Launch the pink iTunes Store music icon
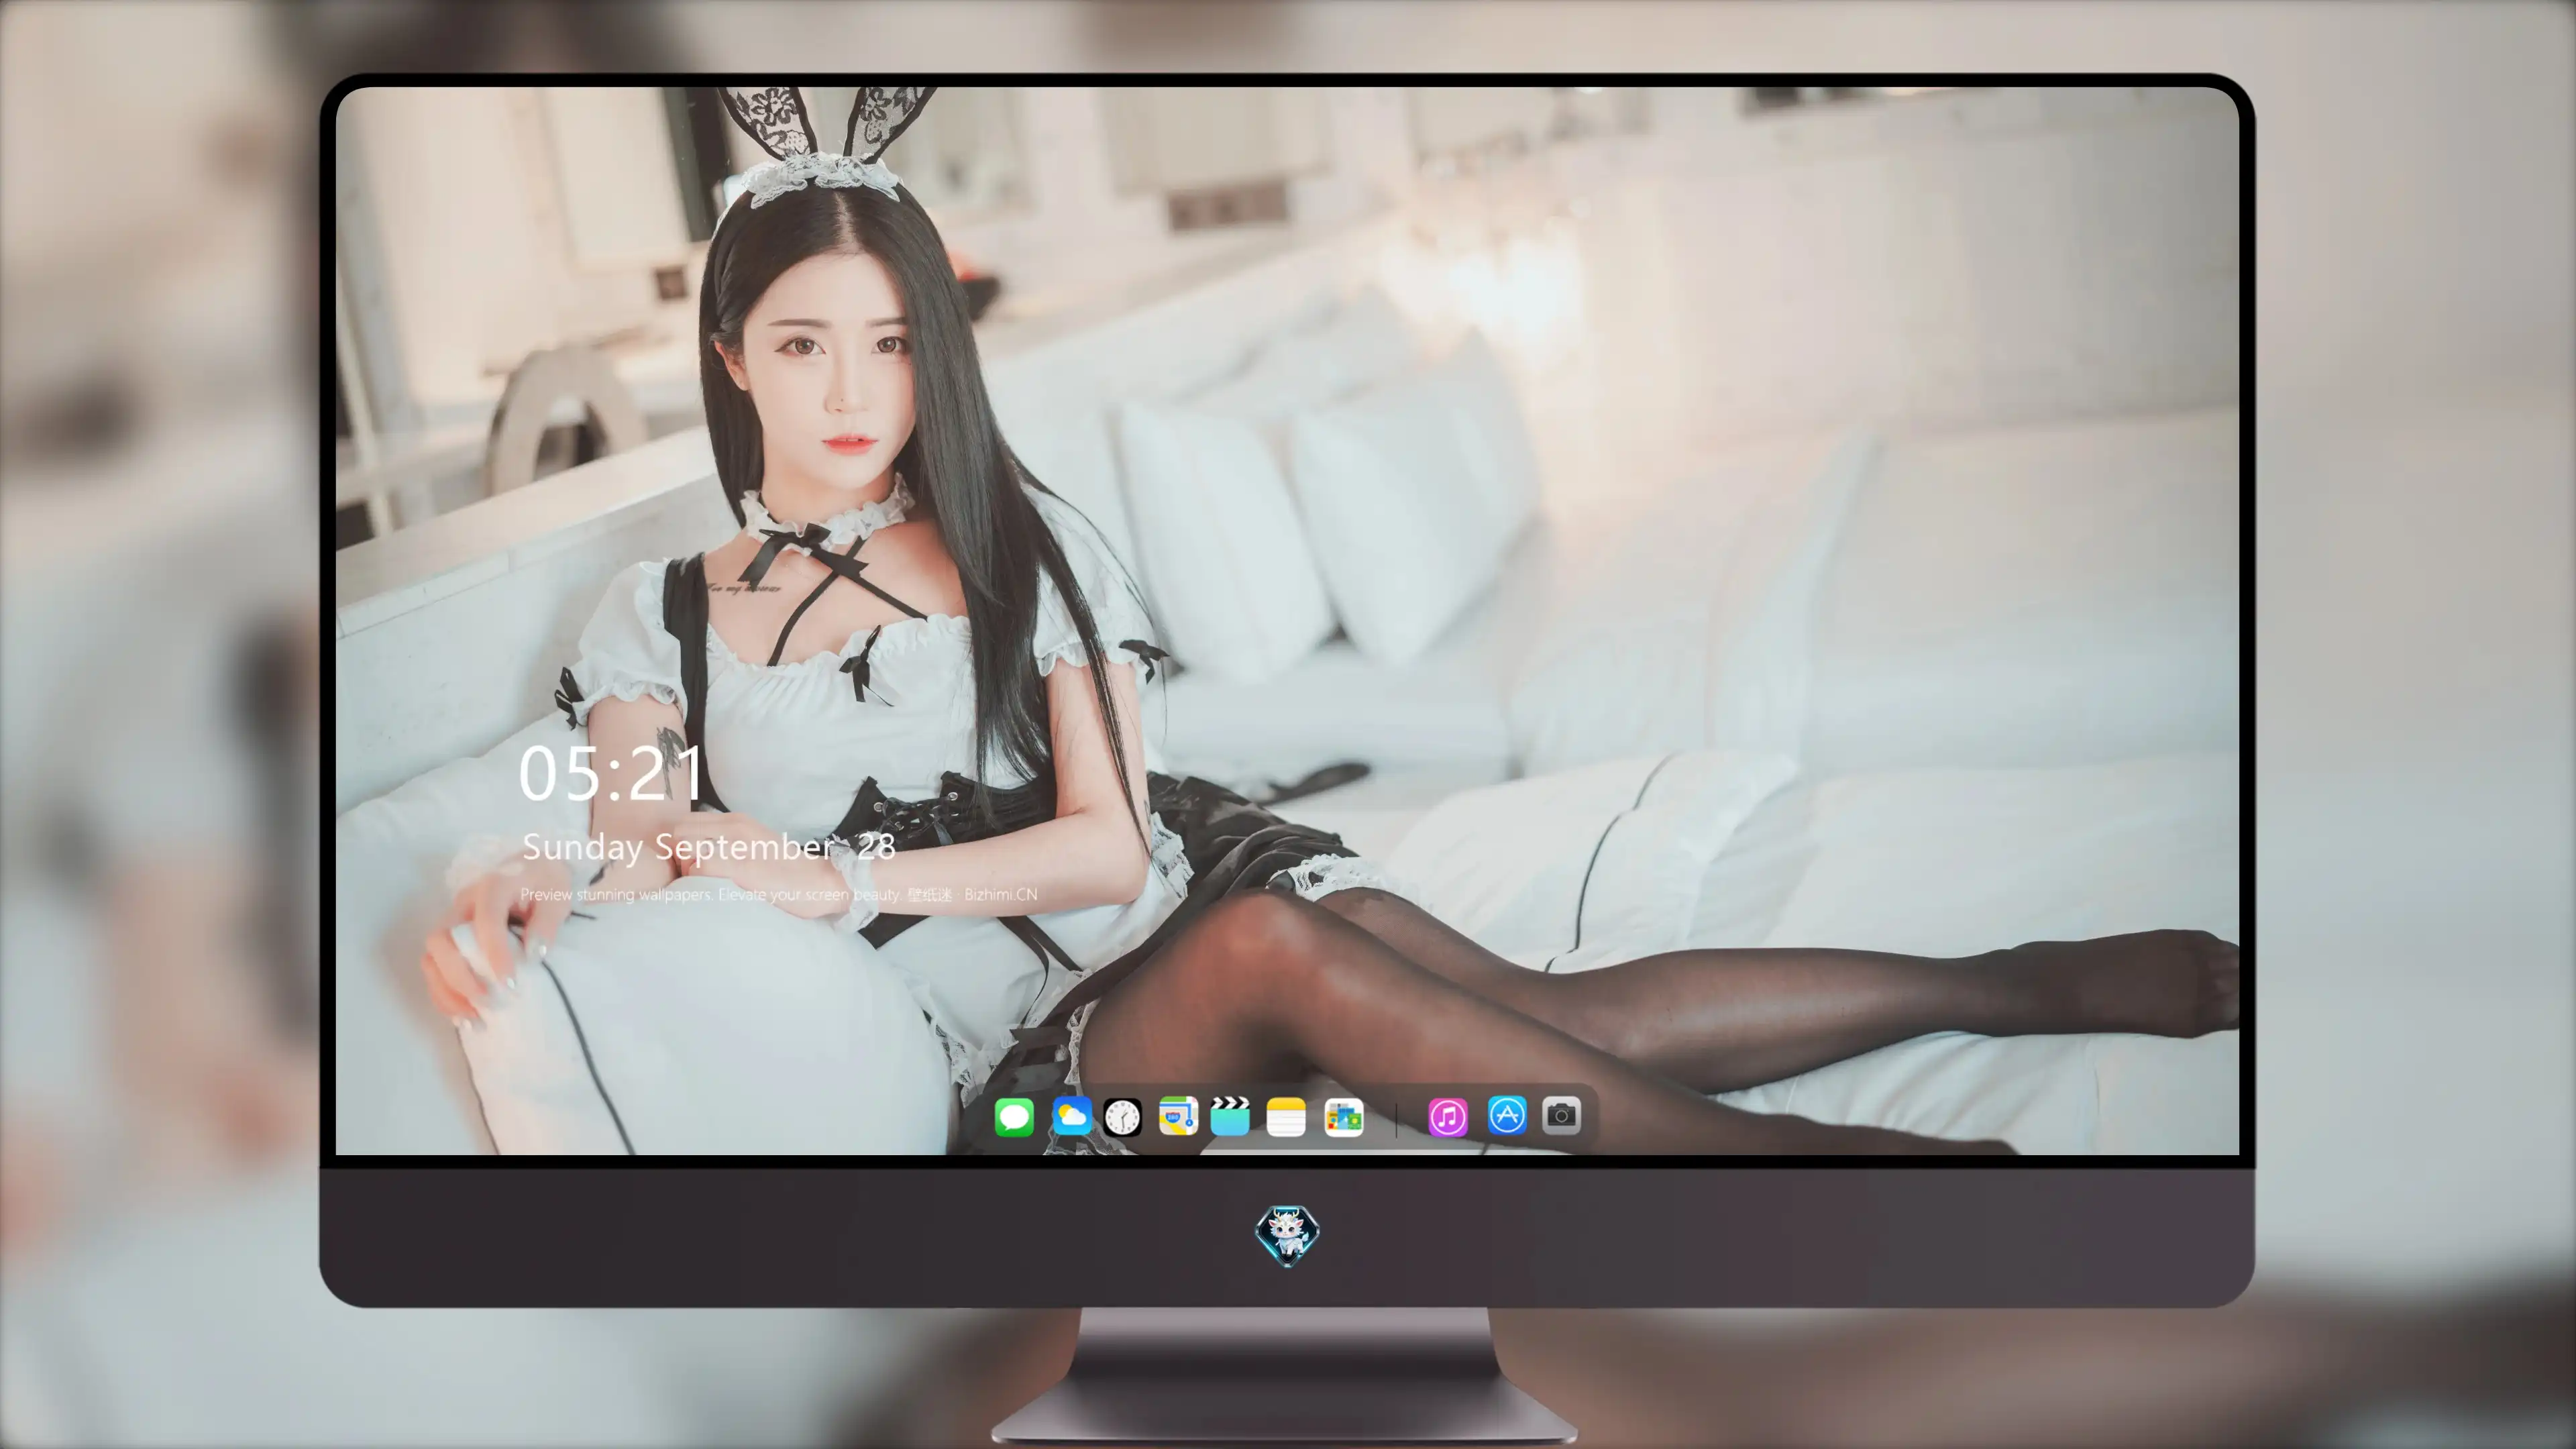Image resolution: width=2576 pixels, height=1449 pixels. click(1448, 1117)
